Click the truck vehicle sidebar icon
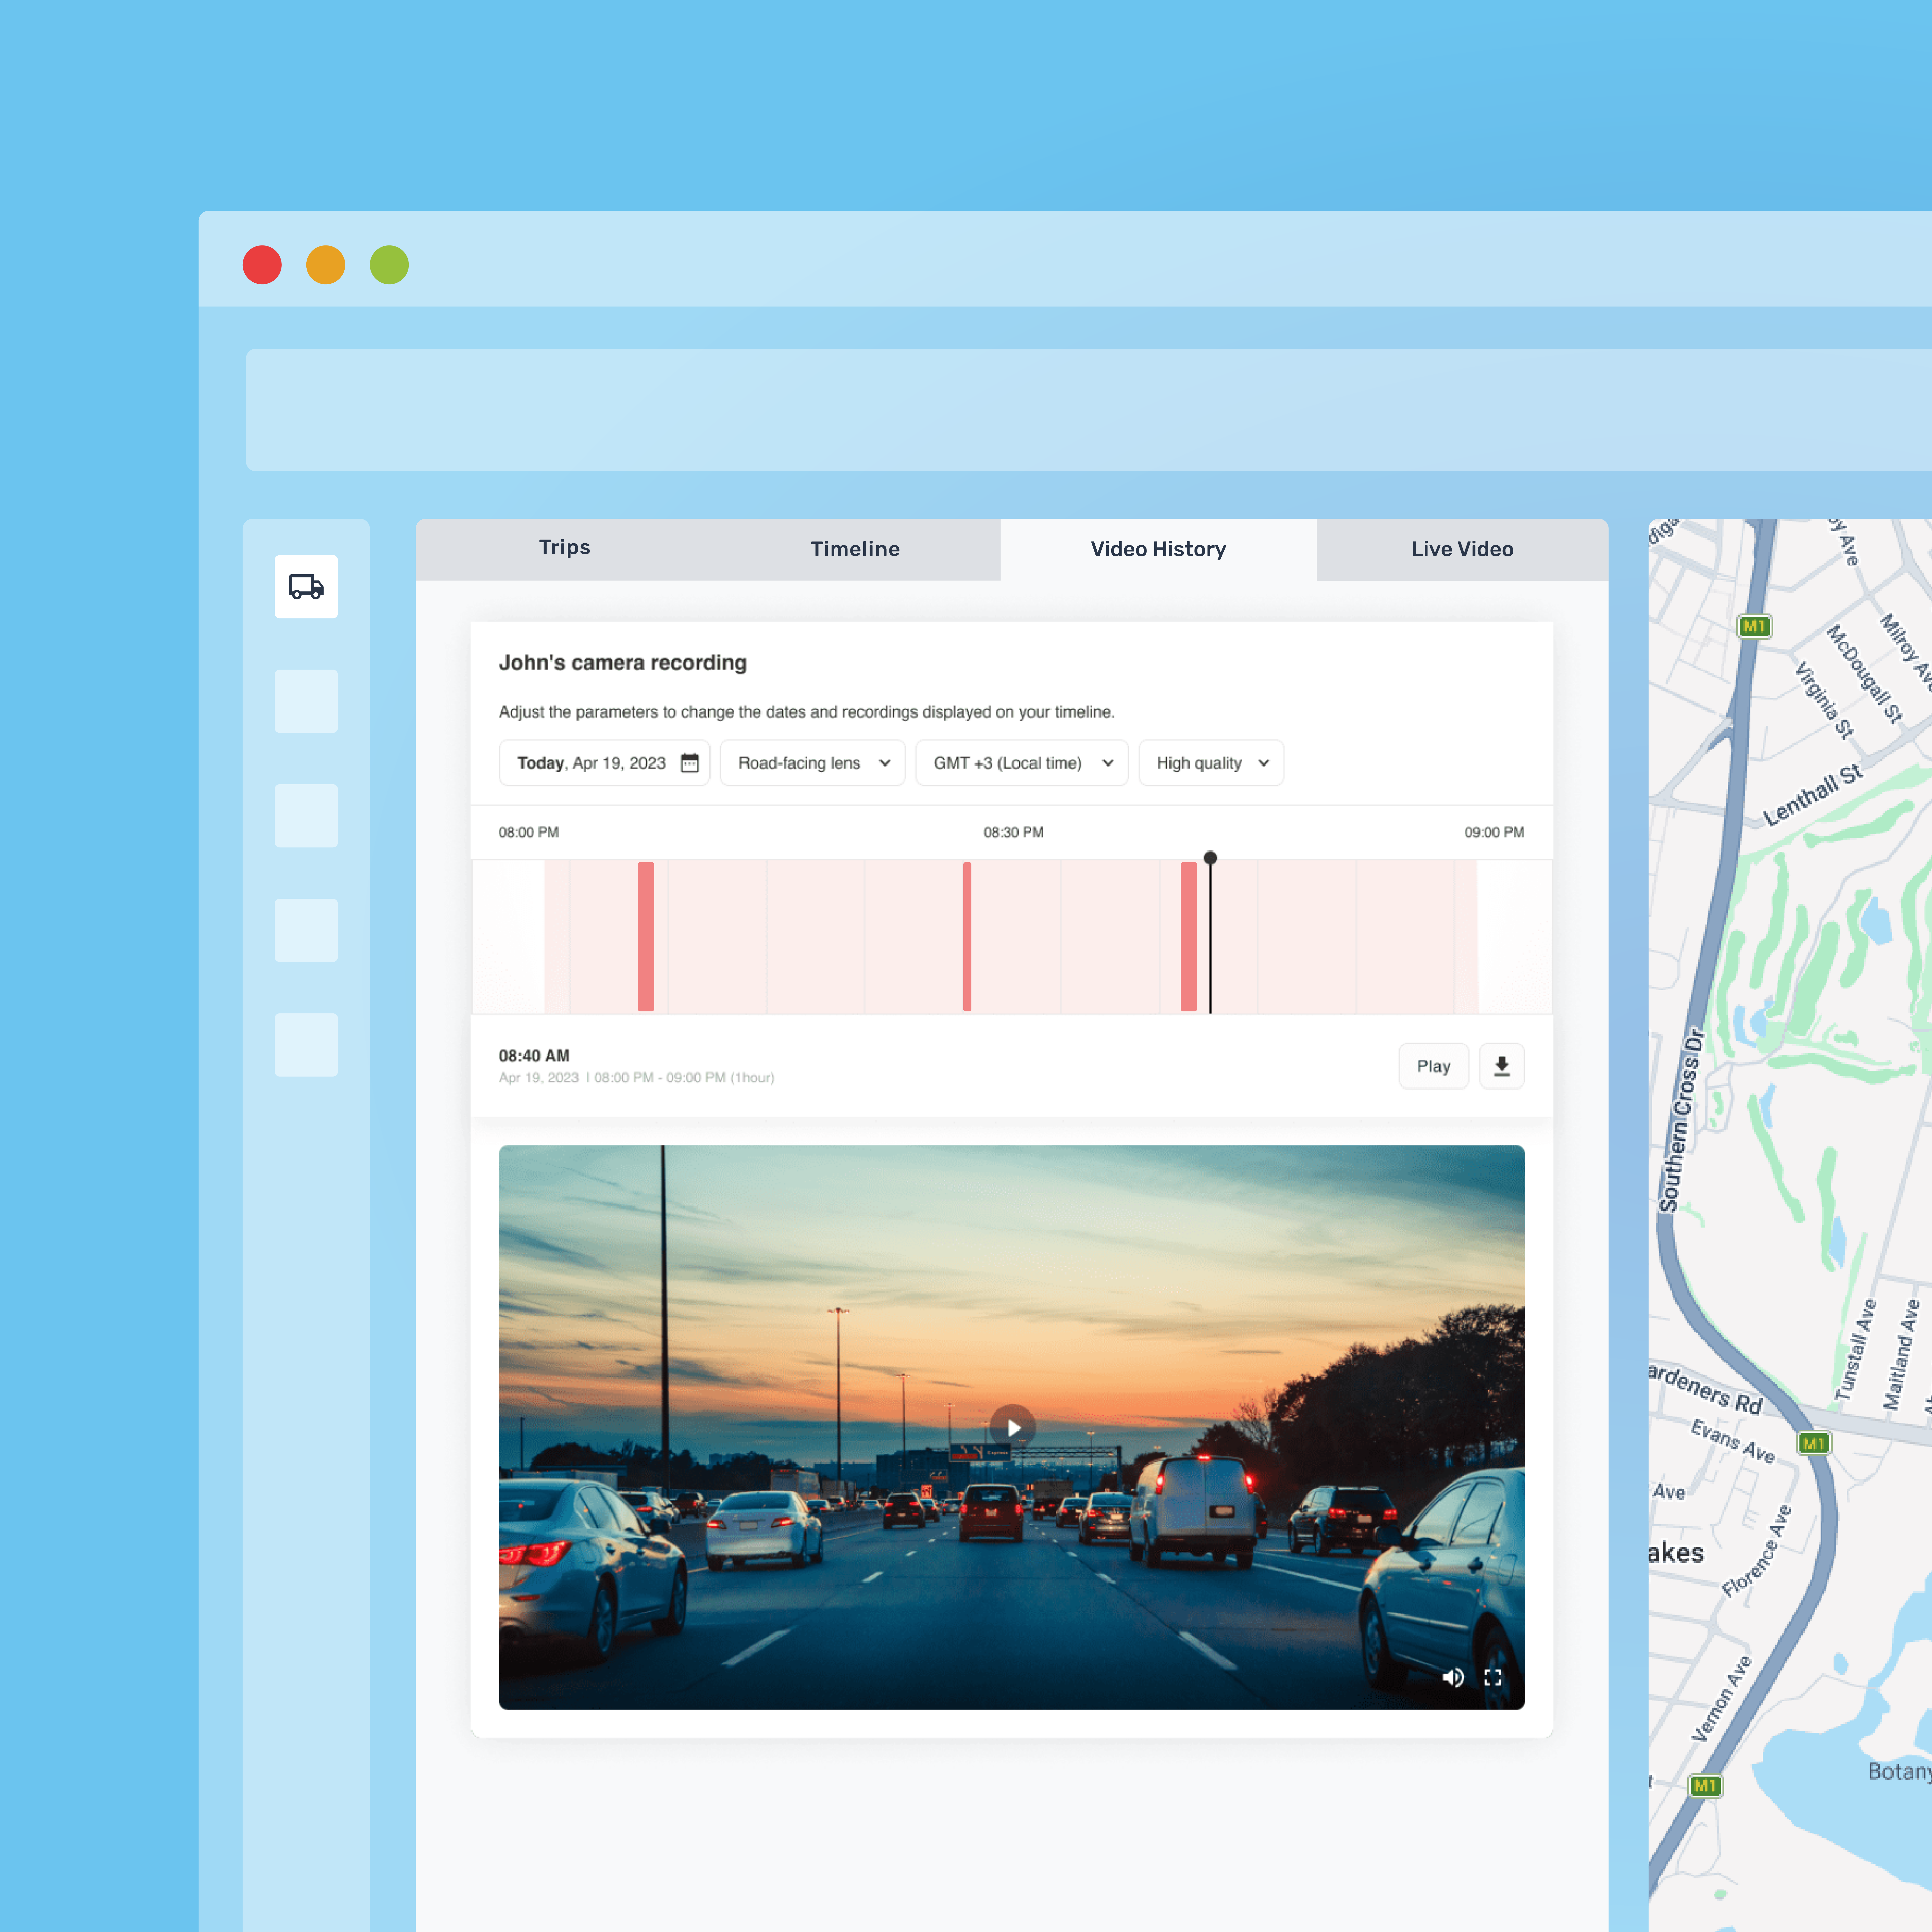Image resolution: width=1932 pixels, height=1932 pixels. tap(306, 586)
